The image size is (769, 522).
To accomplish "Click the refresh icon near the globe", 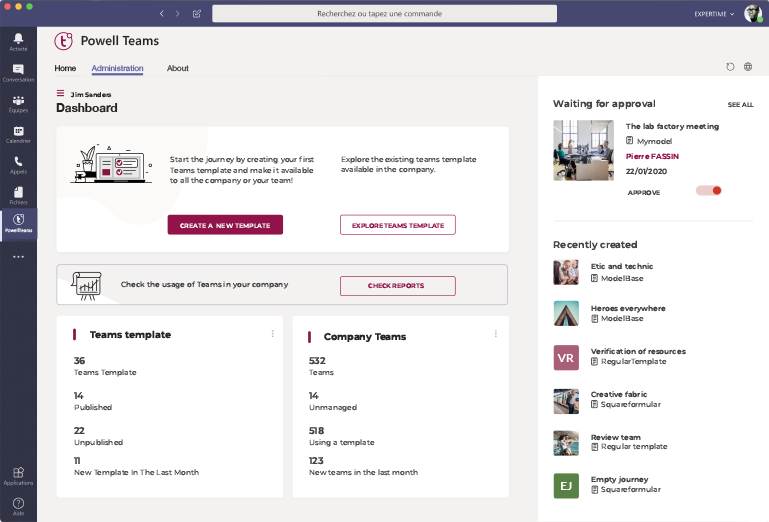I will pos(730,67).
